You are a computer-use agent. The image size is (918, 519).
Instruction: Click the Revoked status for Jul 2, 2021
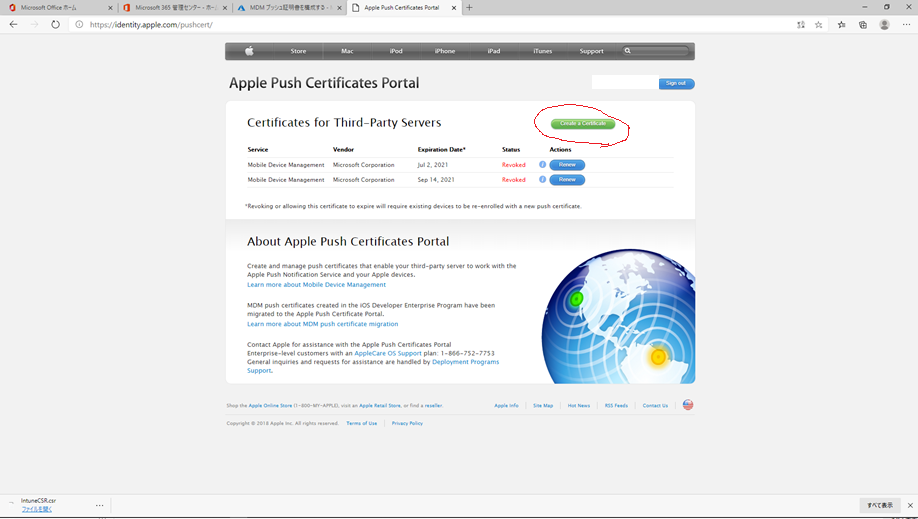click(513, 165)
